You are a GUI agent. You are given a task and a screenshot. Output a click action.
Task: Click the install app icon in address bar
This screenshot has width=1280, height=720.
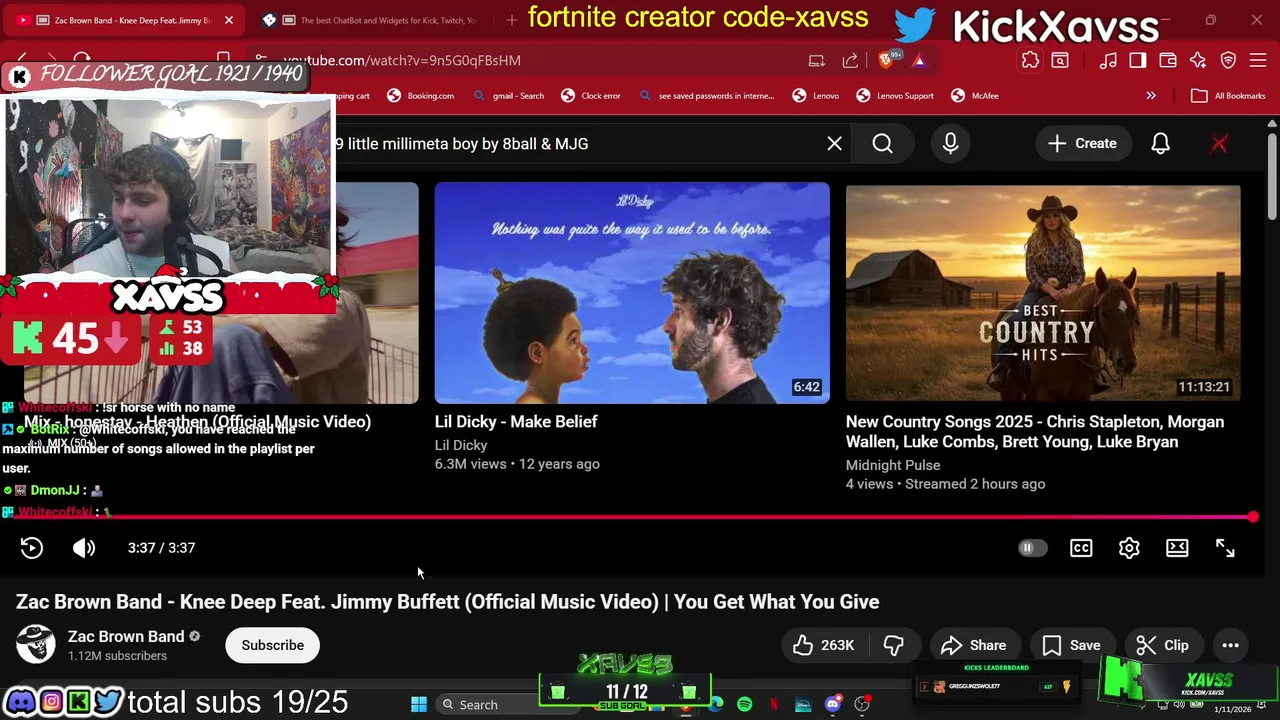(x=817, y=61)
